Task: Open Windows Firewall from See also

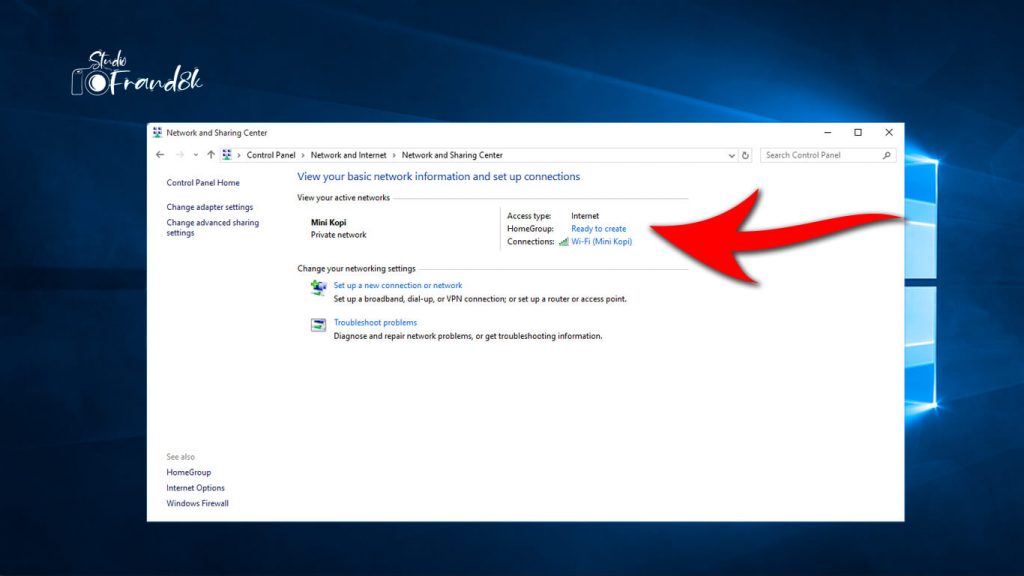Action: pos(195,502)
